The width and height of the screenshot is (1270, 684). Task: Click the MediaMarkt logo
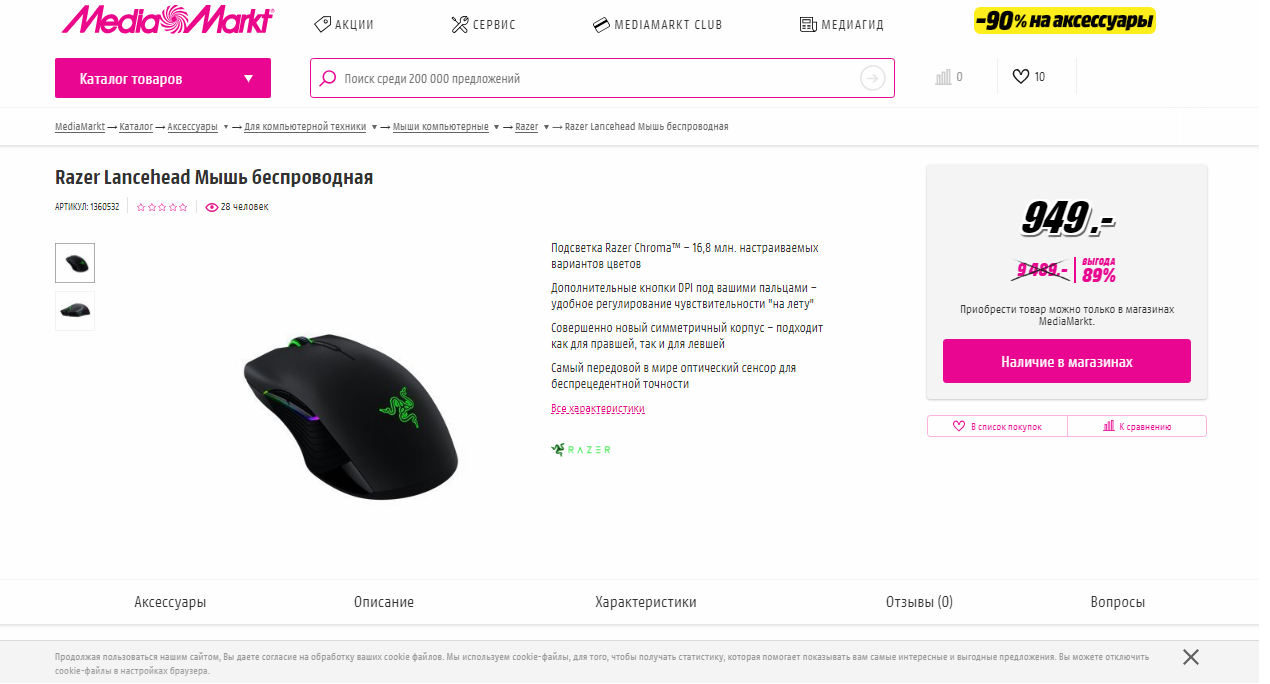[166, 20]
